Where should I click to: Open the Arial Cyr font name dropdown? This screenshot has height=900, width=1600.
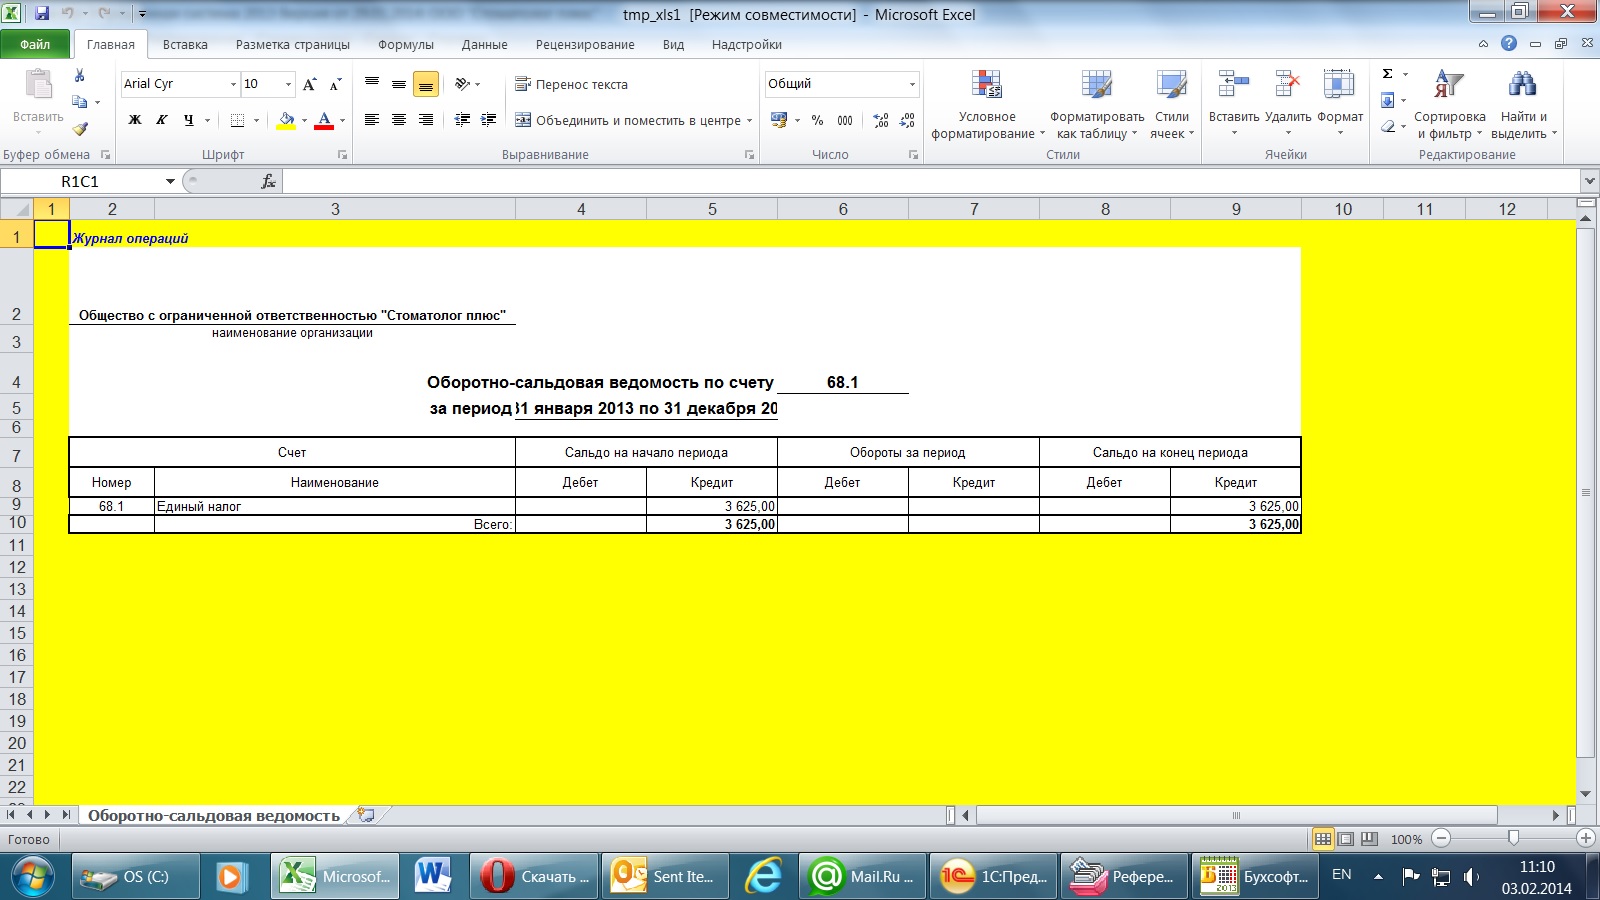[233, 84]
